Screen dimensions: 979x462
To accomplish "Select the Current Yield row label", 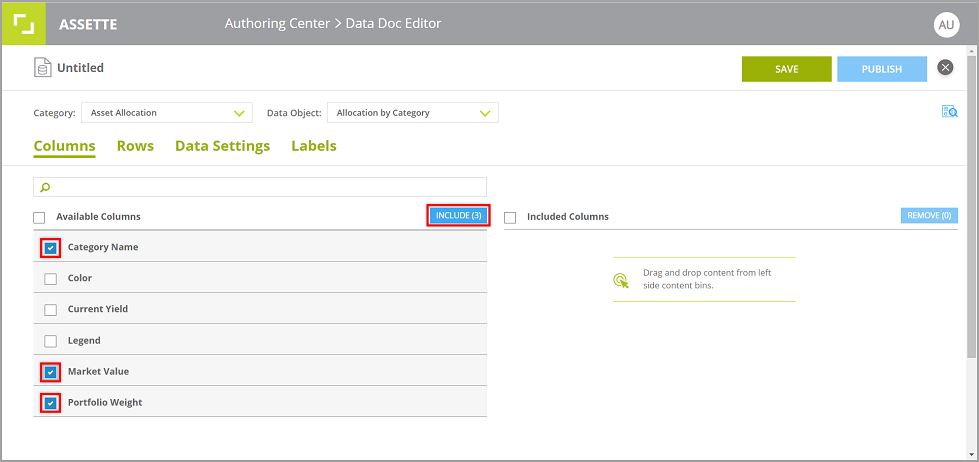I will click(98, 309).
